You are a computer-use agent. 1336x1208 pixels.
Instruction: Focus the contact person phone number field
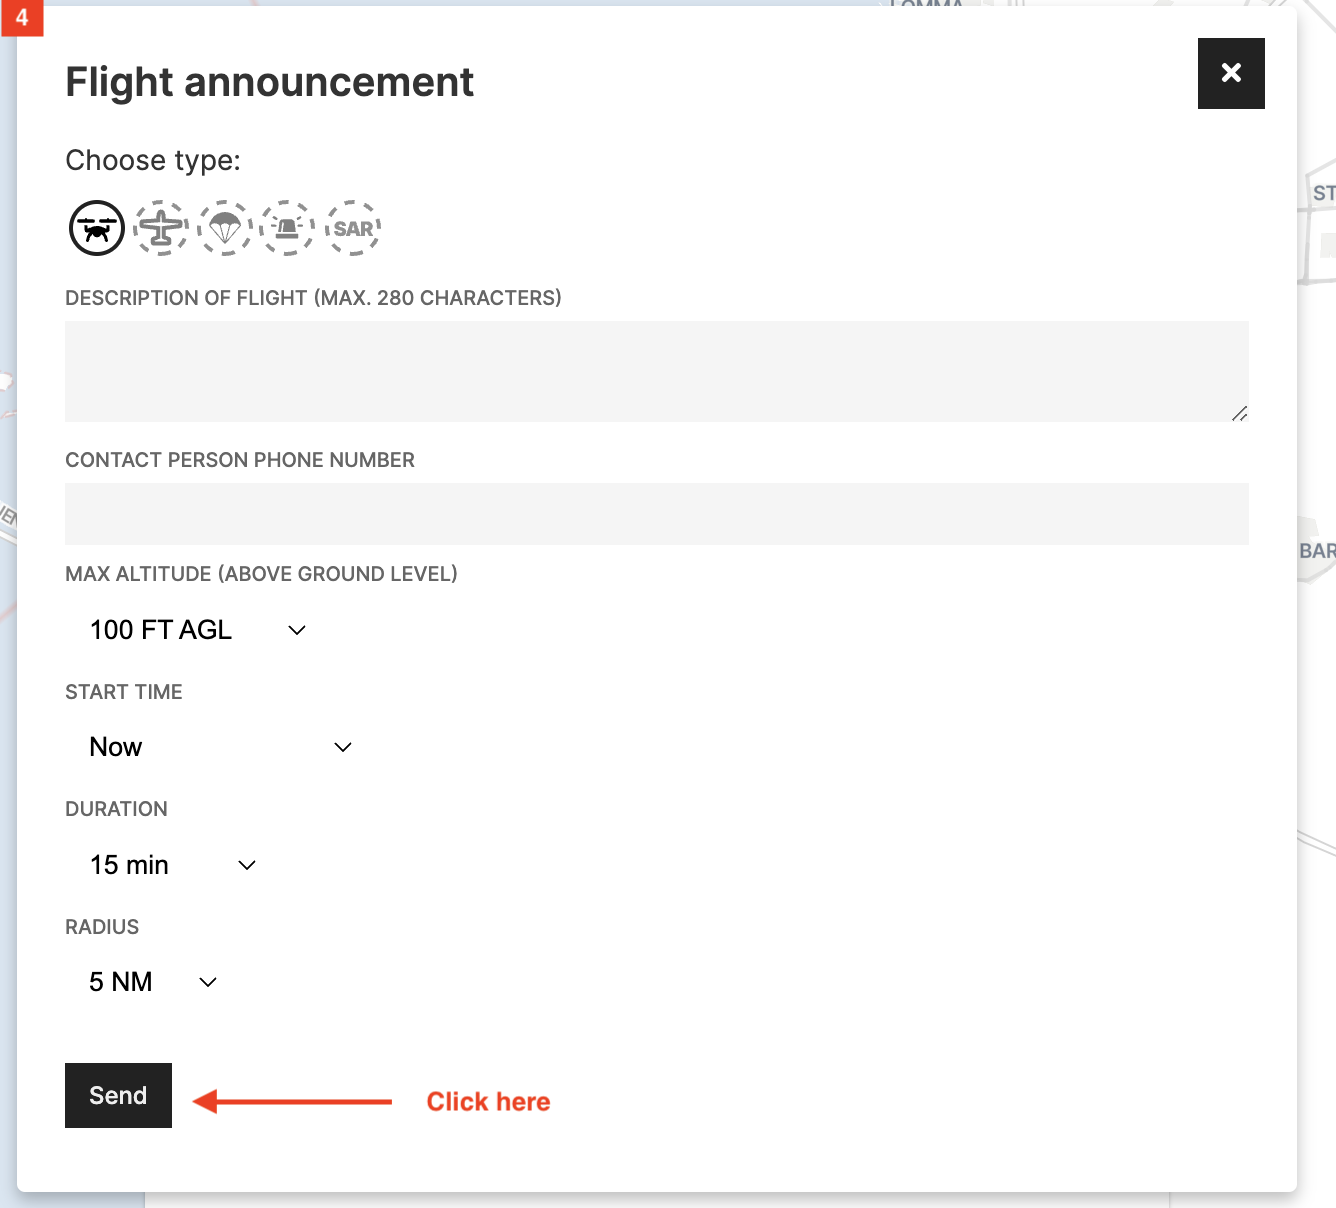(x=656, y=514)
